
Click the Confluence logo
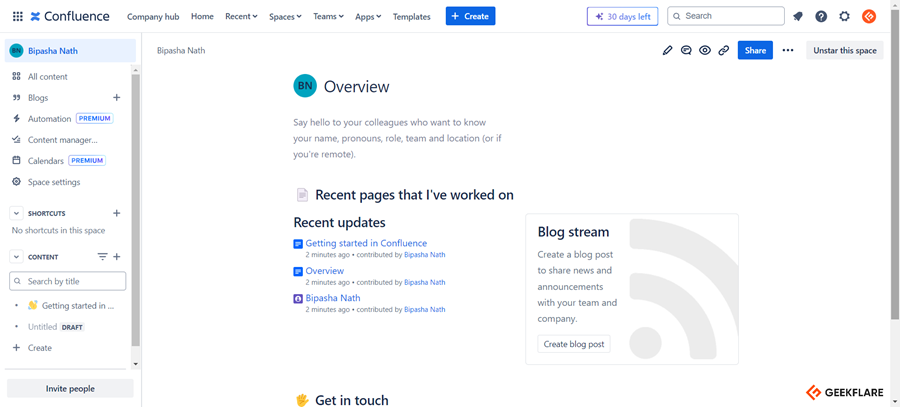tap(70, 16)
